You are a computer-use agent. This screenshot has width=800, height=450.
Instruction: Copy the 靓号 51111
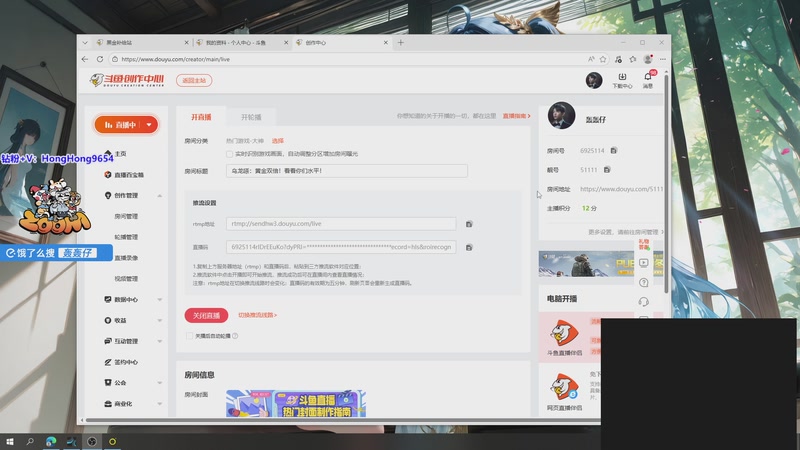point(607,169)
